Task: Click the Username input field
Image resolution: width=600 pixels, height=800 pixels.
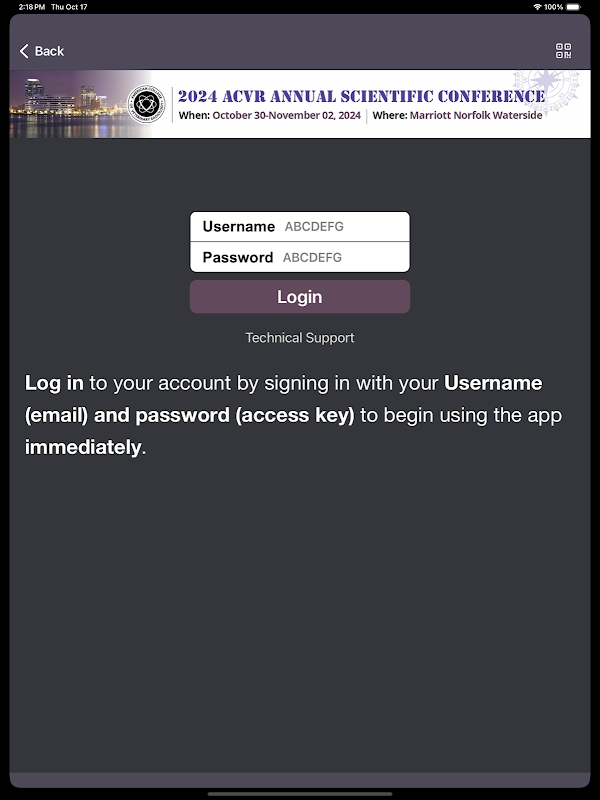Action: point(300,227)
